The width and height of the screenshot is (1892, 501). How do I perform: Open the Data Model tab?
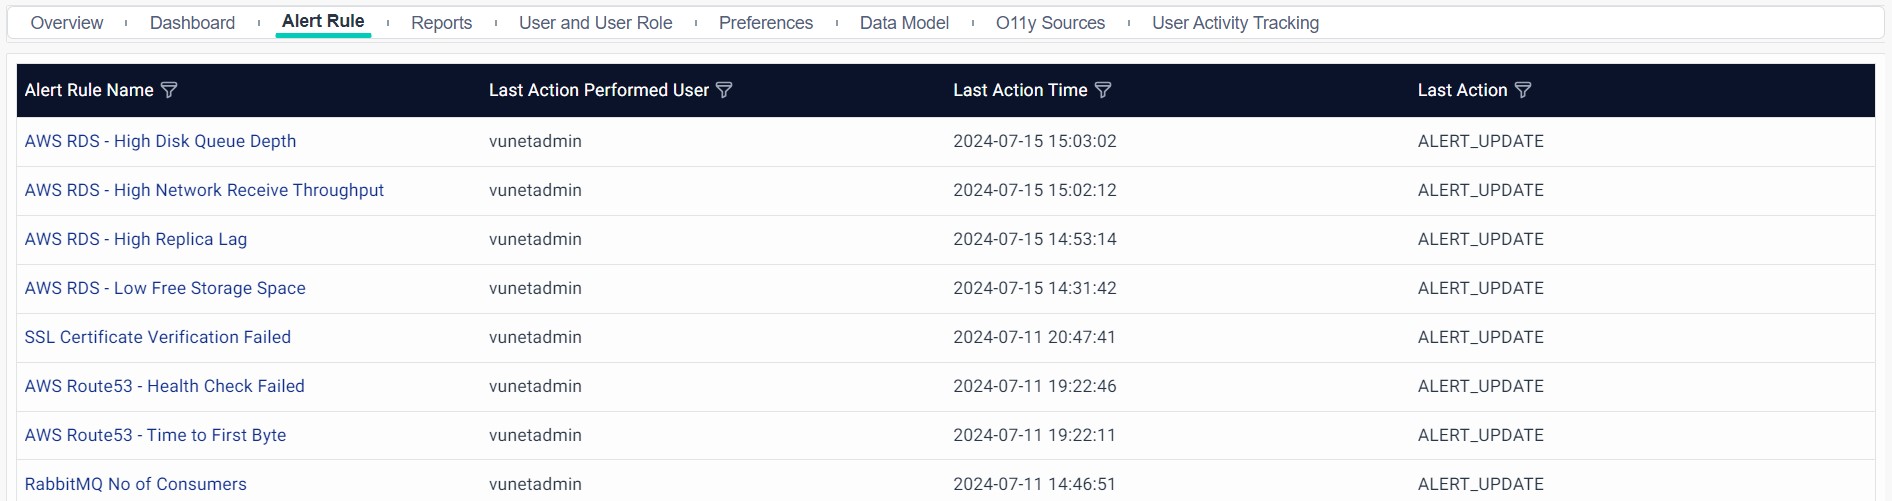[x=904, y=23]
